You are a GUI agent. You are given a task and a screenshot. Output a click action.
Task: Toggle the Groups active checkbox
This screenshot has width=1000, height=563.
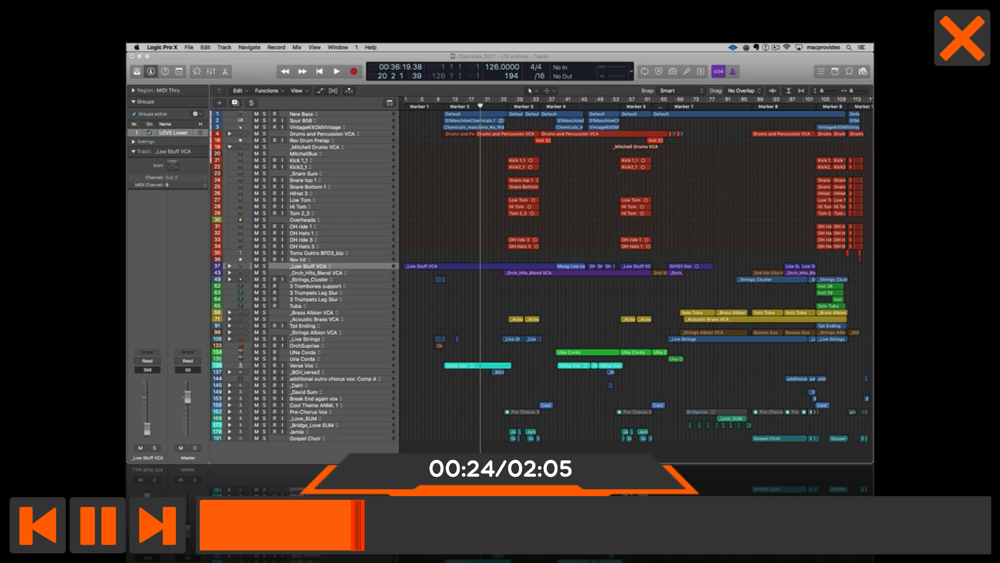point(135,114)
